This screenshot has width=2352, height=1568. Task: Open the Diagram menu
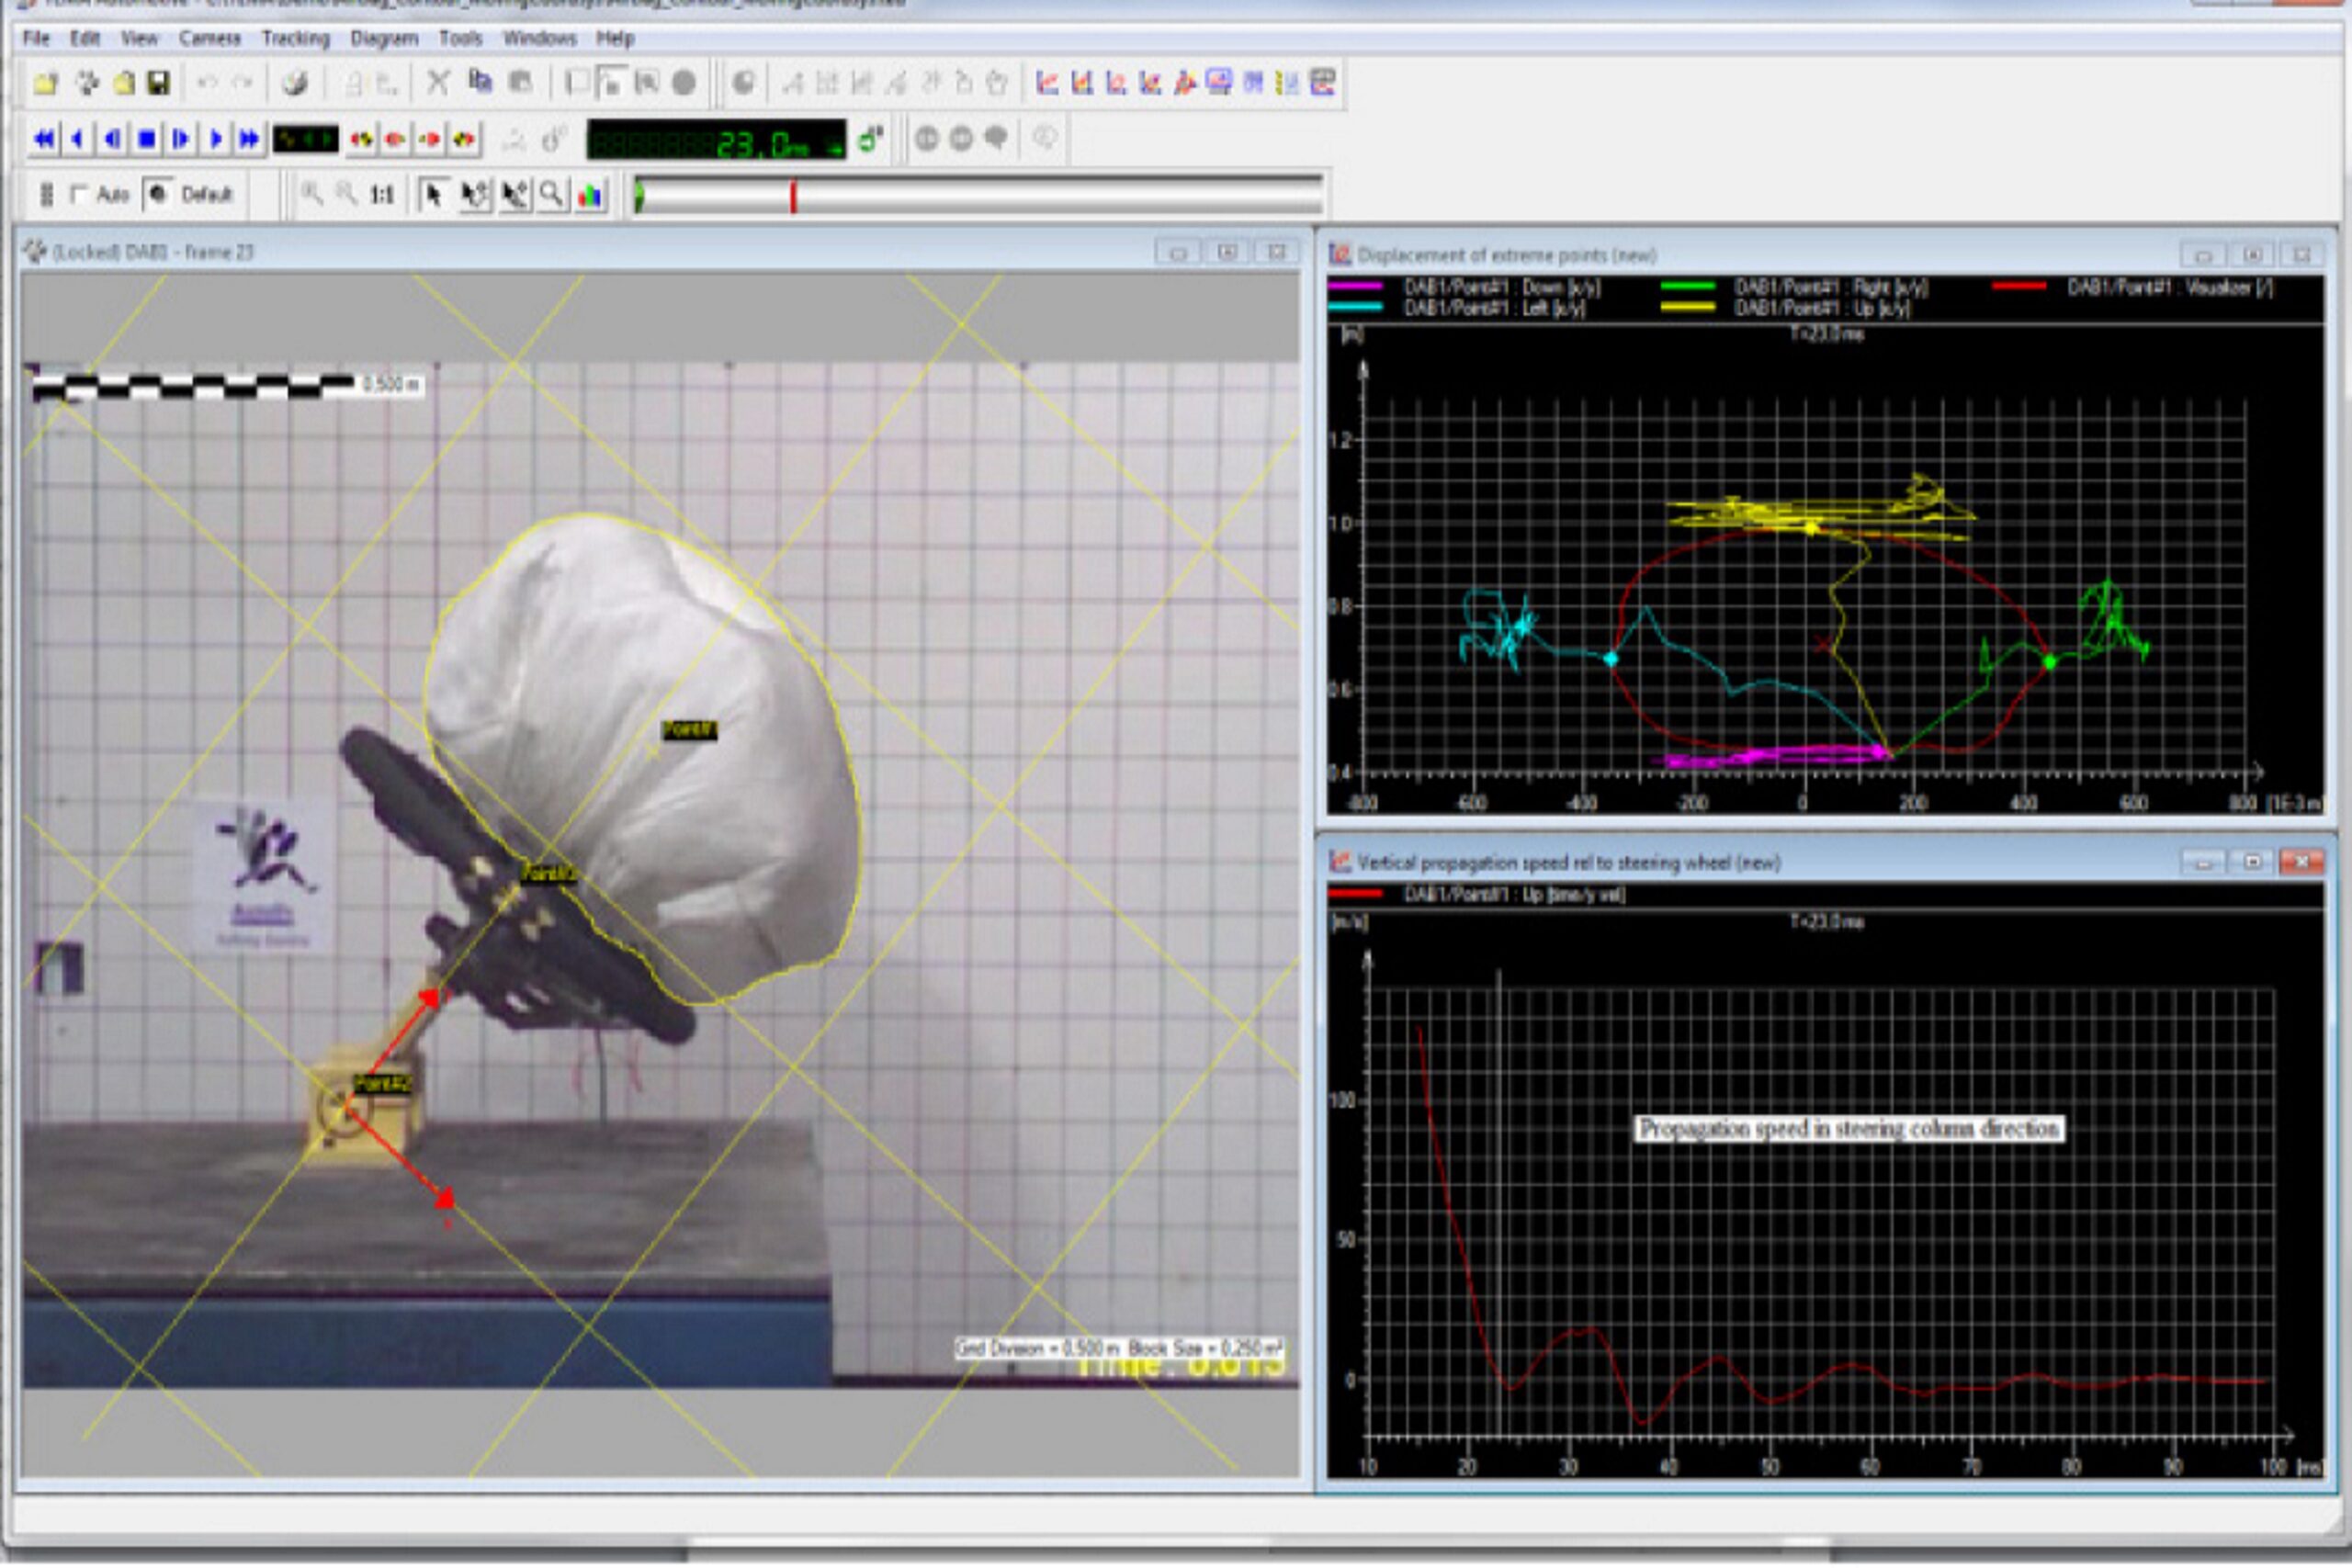pyautogui.click(x=384, y=38)
